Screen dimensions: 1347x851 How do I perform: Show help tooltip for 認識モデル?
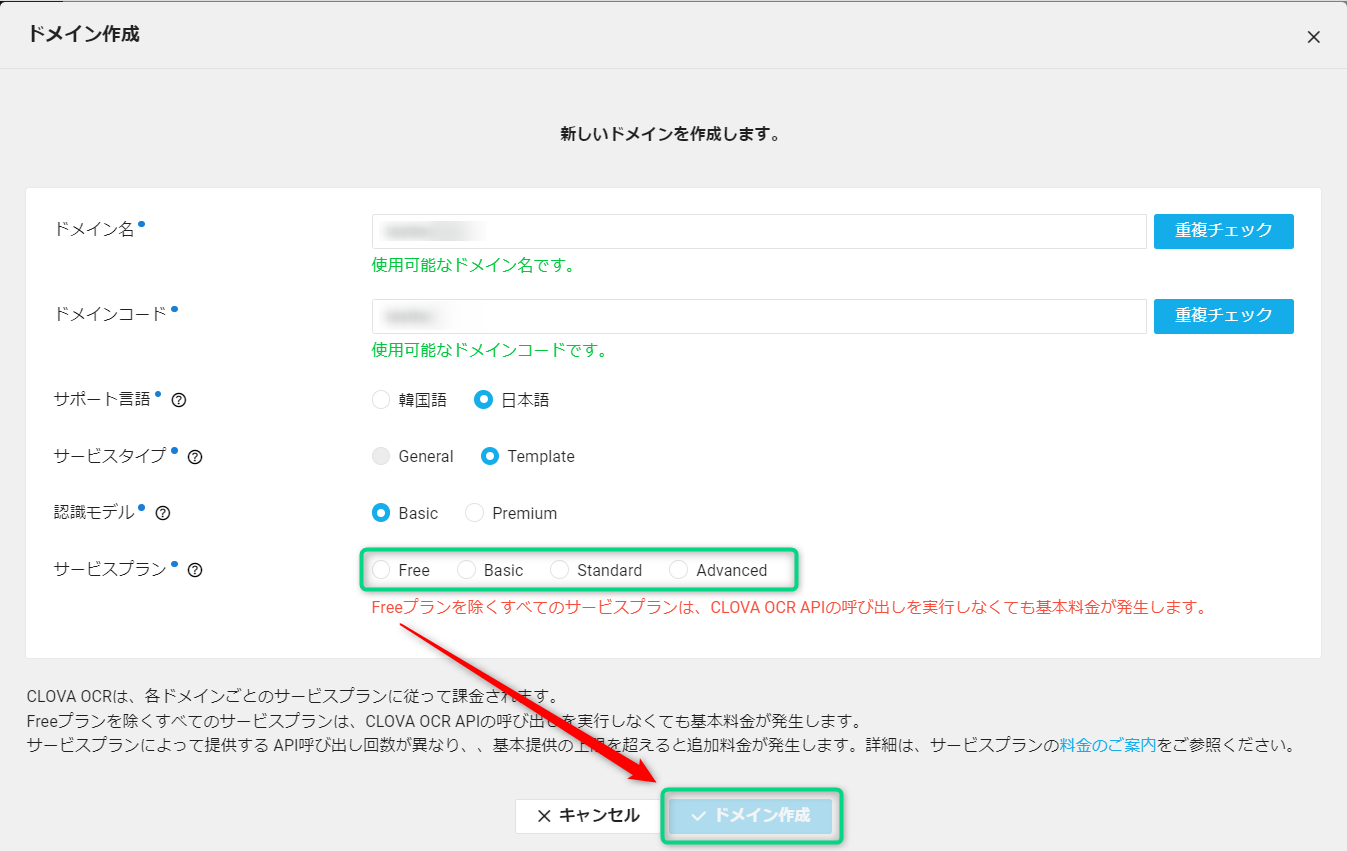coord(163,513)
